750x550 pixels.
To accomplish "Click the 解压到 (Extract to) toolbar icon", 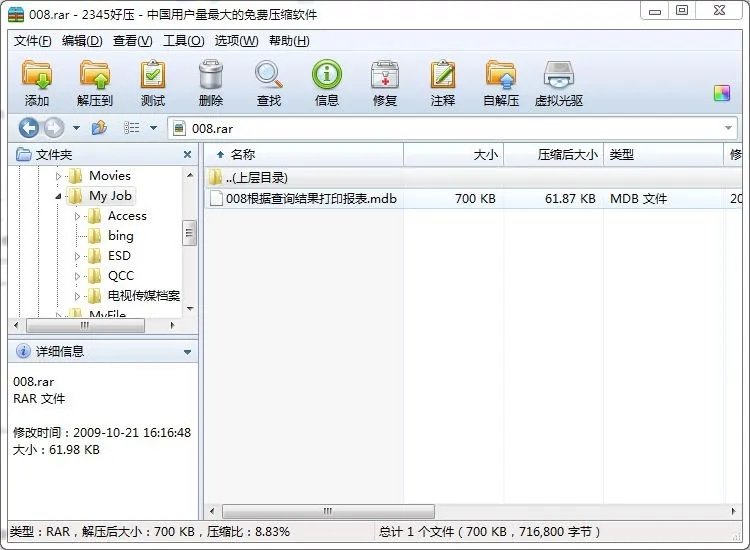I will pyautogui.click(x=95, y=75).
